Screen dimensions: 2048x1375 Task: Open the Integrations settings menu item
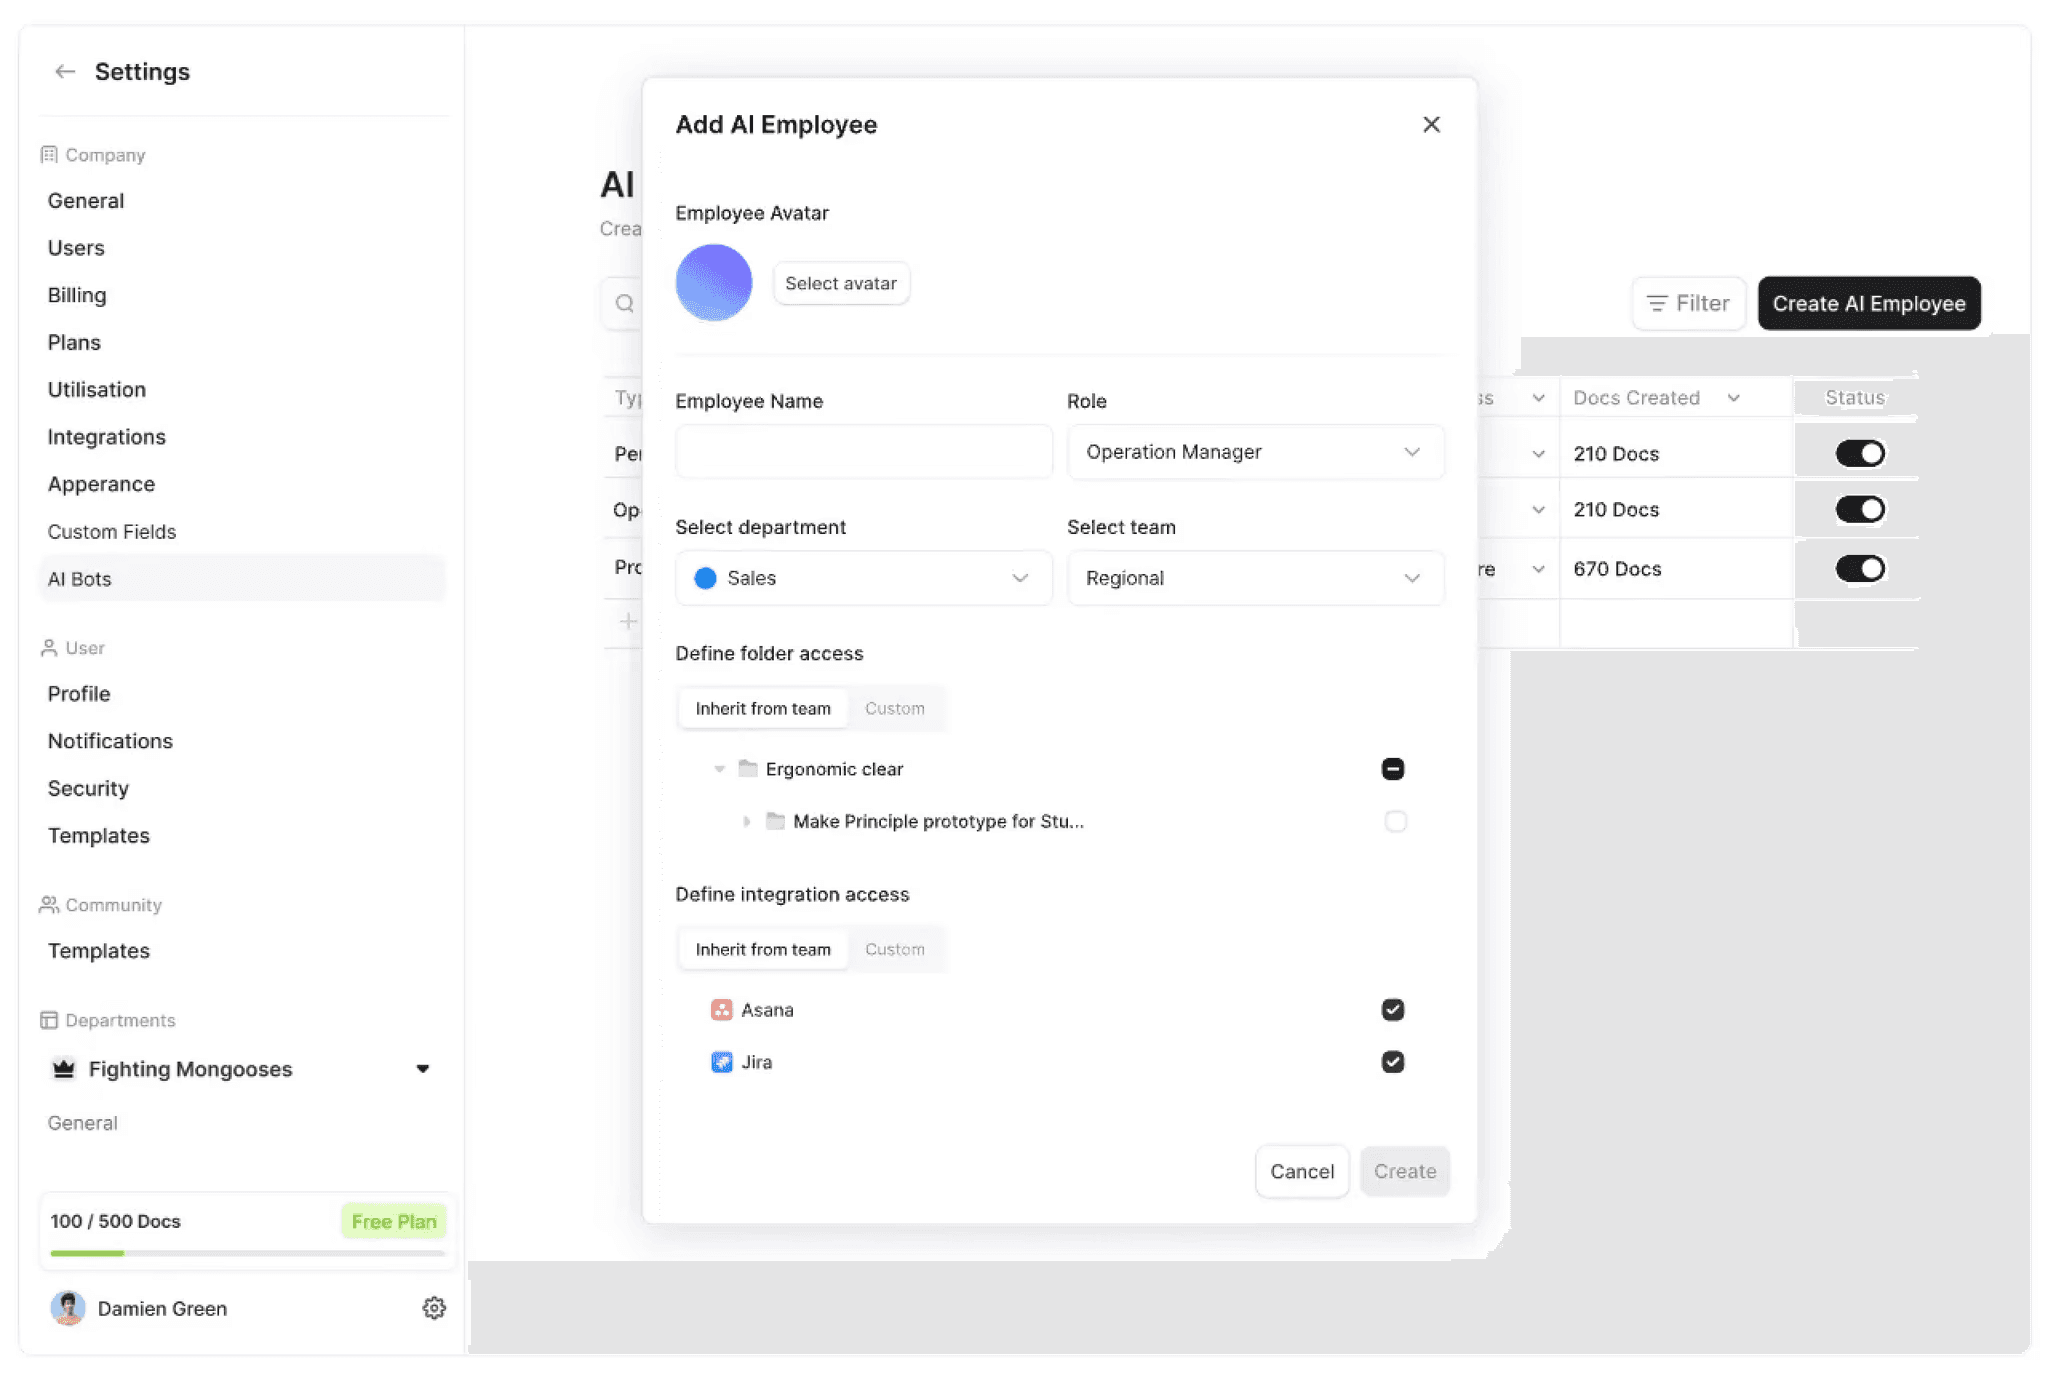pos(107,437)
